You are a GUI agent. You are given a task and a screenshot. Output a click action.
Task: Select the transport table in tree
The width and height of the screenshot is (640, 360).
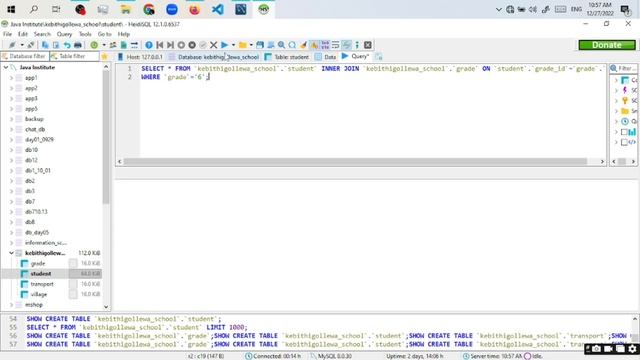(42, 284)
